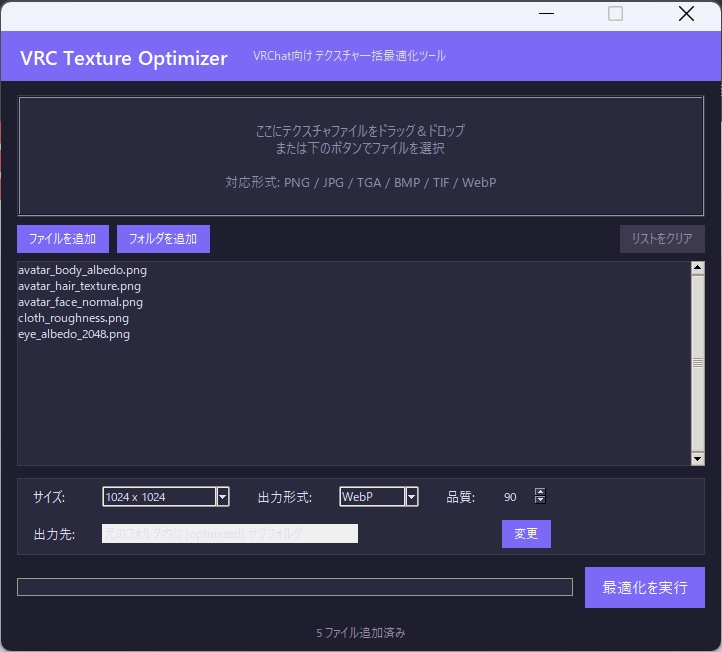
Task: Click the VRC Texture Optimizer title
Action: tap(123, 58)
